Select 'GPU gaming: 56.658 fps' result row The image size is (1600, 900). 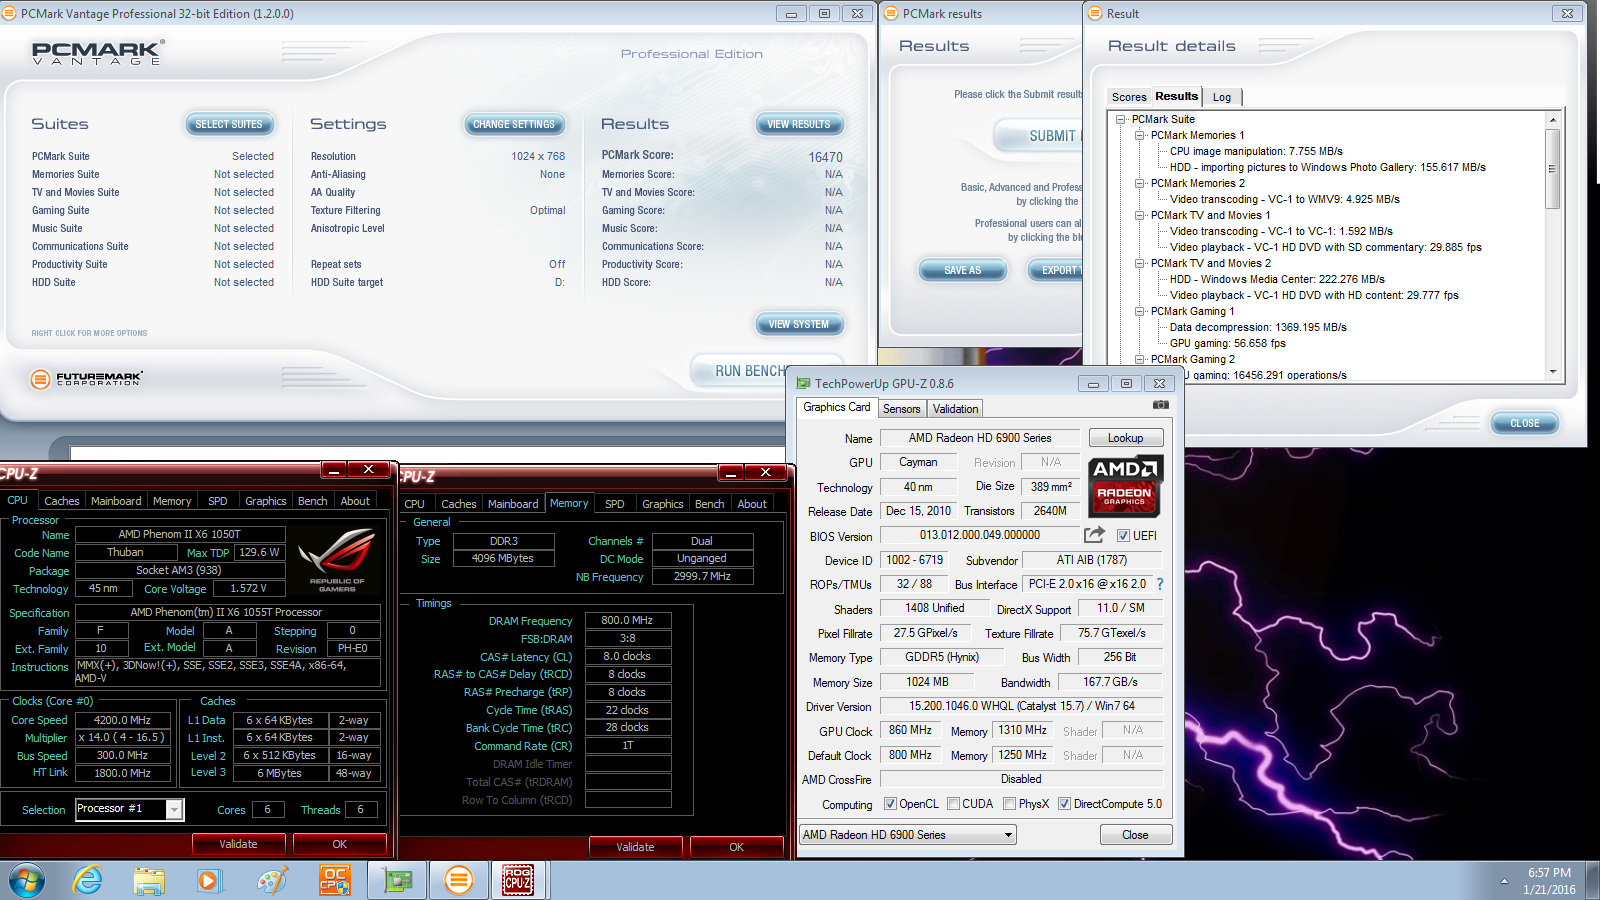[1228, 343]
